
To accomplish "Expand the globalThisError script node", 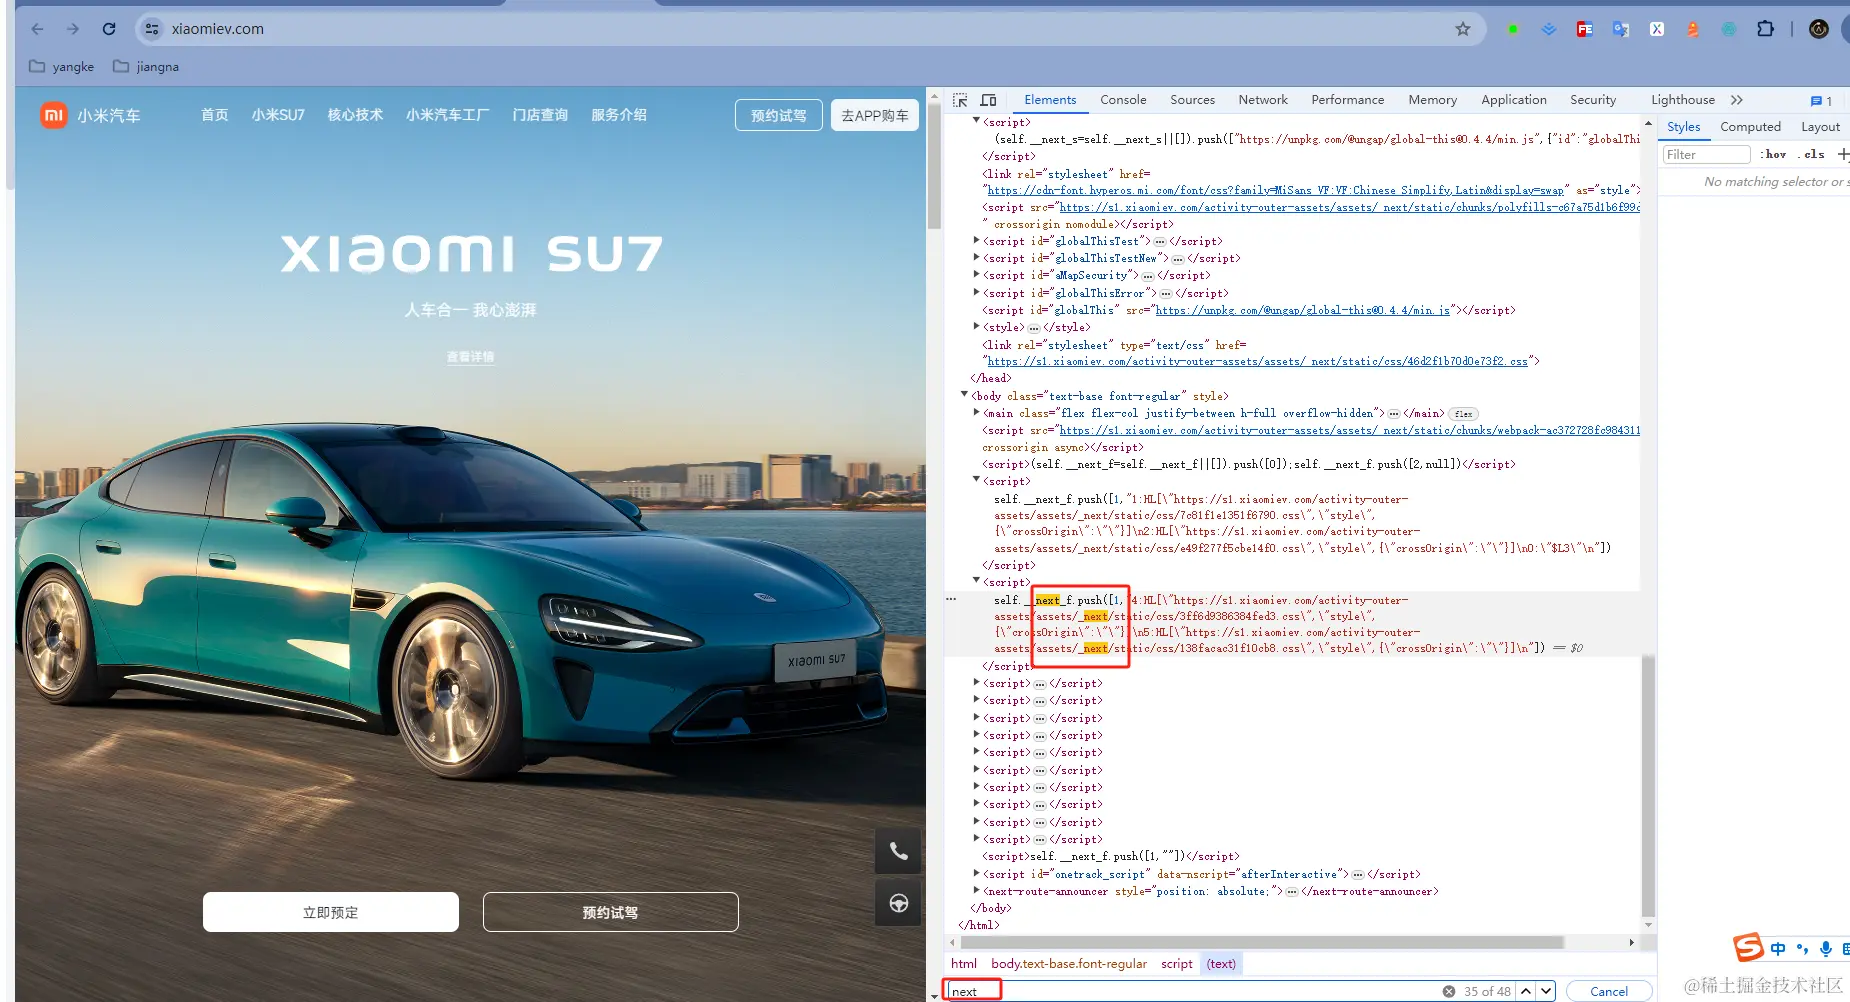I will (977, 293).
